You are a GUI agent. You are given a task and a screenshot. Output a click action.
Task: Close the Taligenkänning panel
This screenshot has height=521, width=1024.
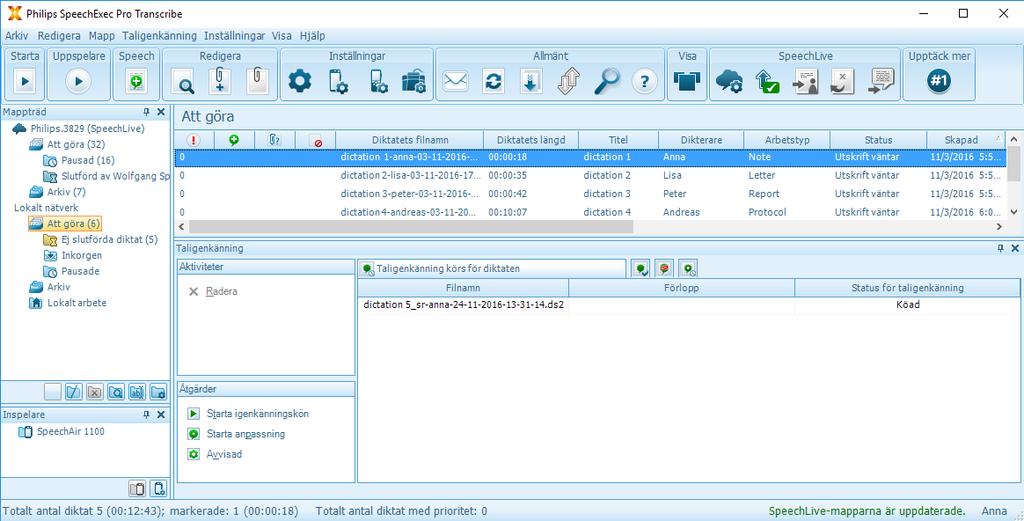(x=1015, y=249)
